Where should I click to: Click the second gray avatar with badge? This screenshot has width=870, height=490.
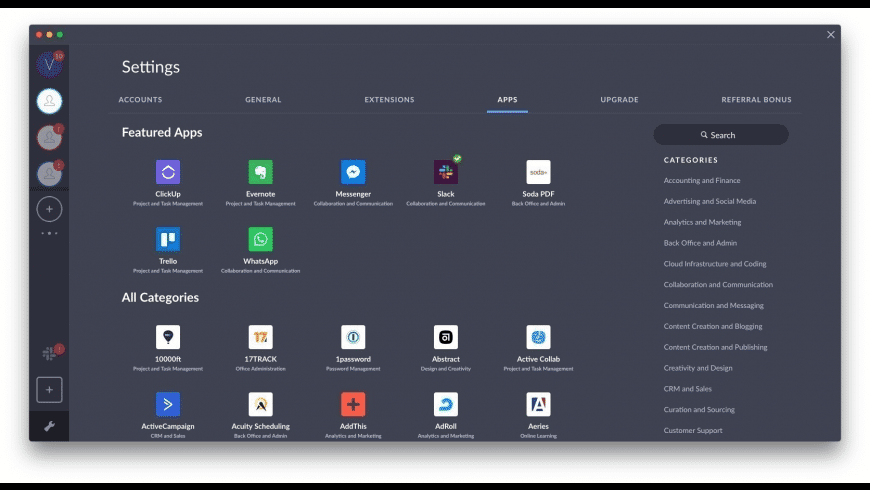click(49, 137)
